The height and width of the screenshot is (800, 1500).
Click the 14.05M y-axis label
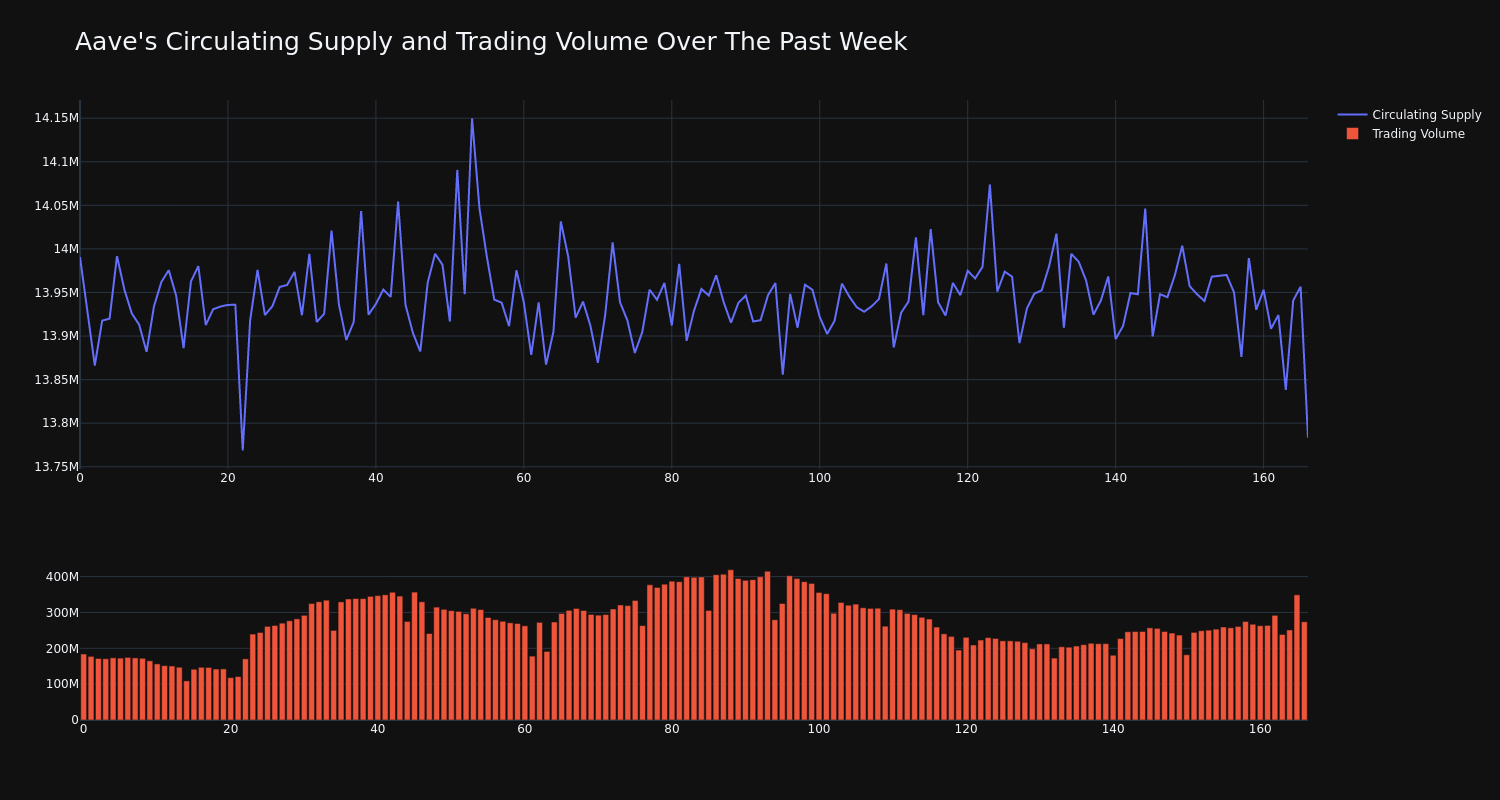[x=56, y=205]
